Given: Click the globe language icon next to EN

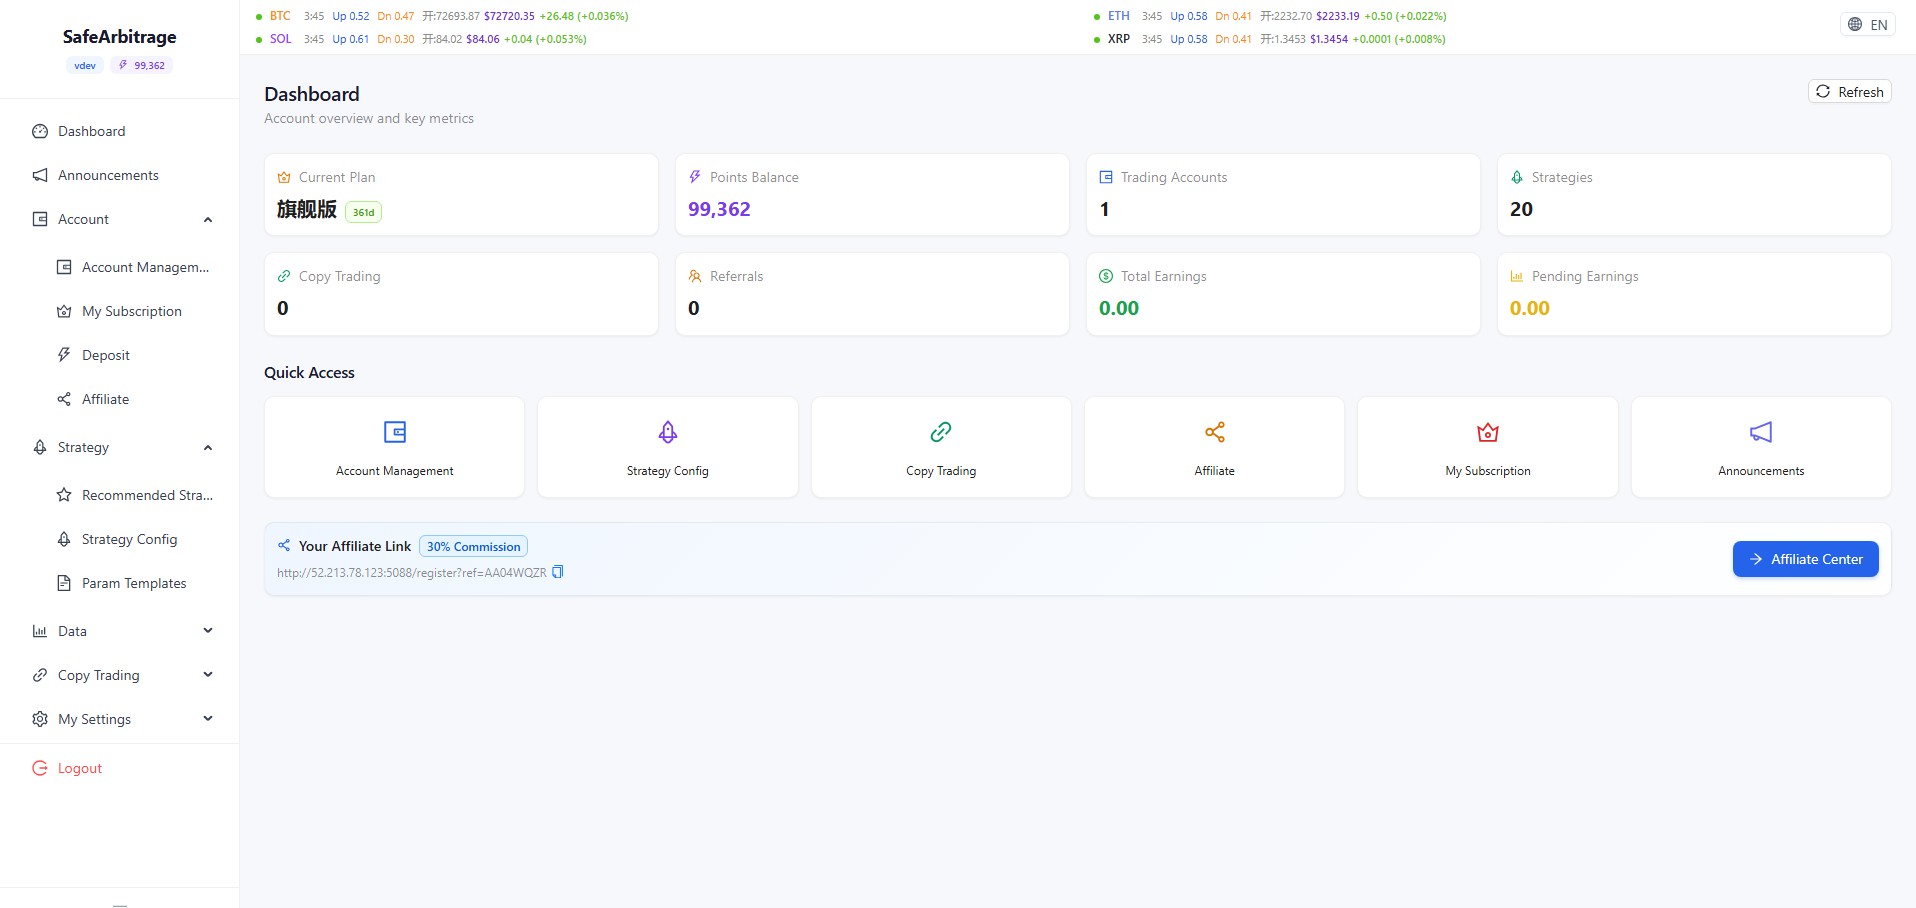Looking at the screenshot, I should pos(1854,23).
